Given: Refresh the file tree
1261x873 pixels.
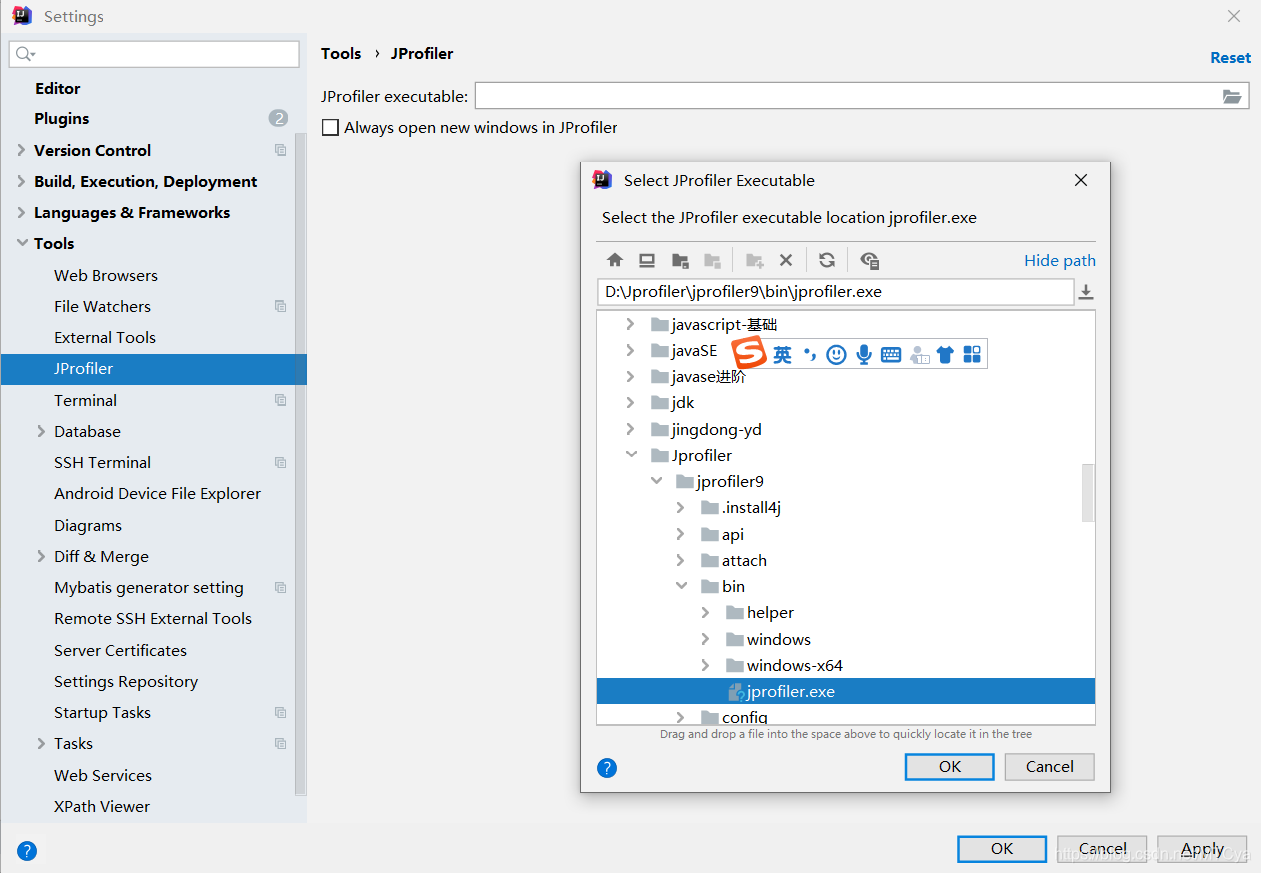Looking at the screenshot, I should point(827,260).
